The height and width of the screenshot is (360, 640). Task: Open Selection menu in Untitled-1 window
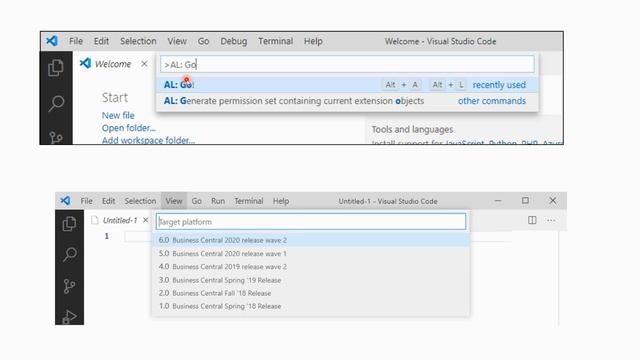(x=140, y=201)
